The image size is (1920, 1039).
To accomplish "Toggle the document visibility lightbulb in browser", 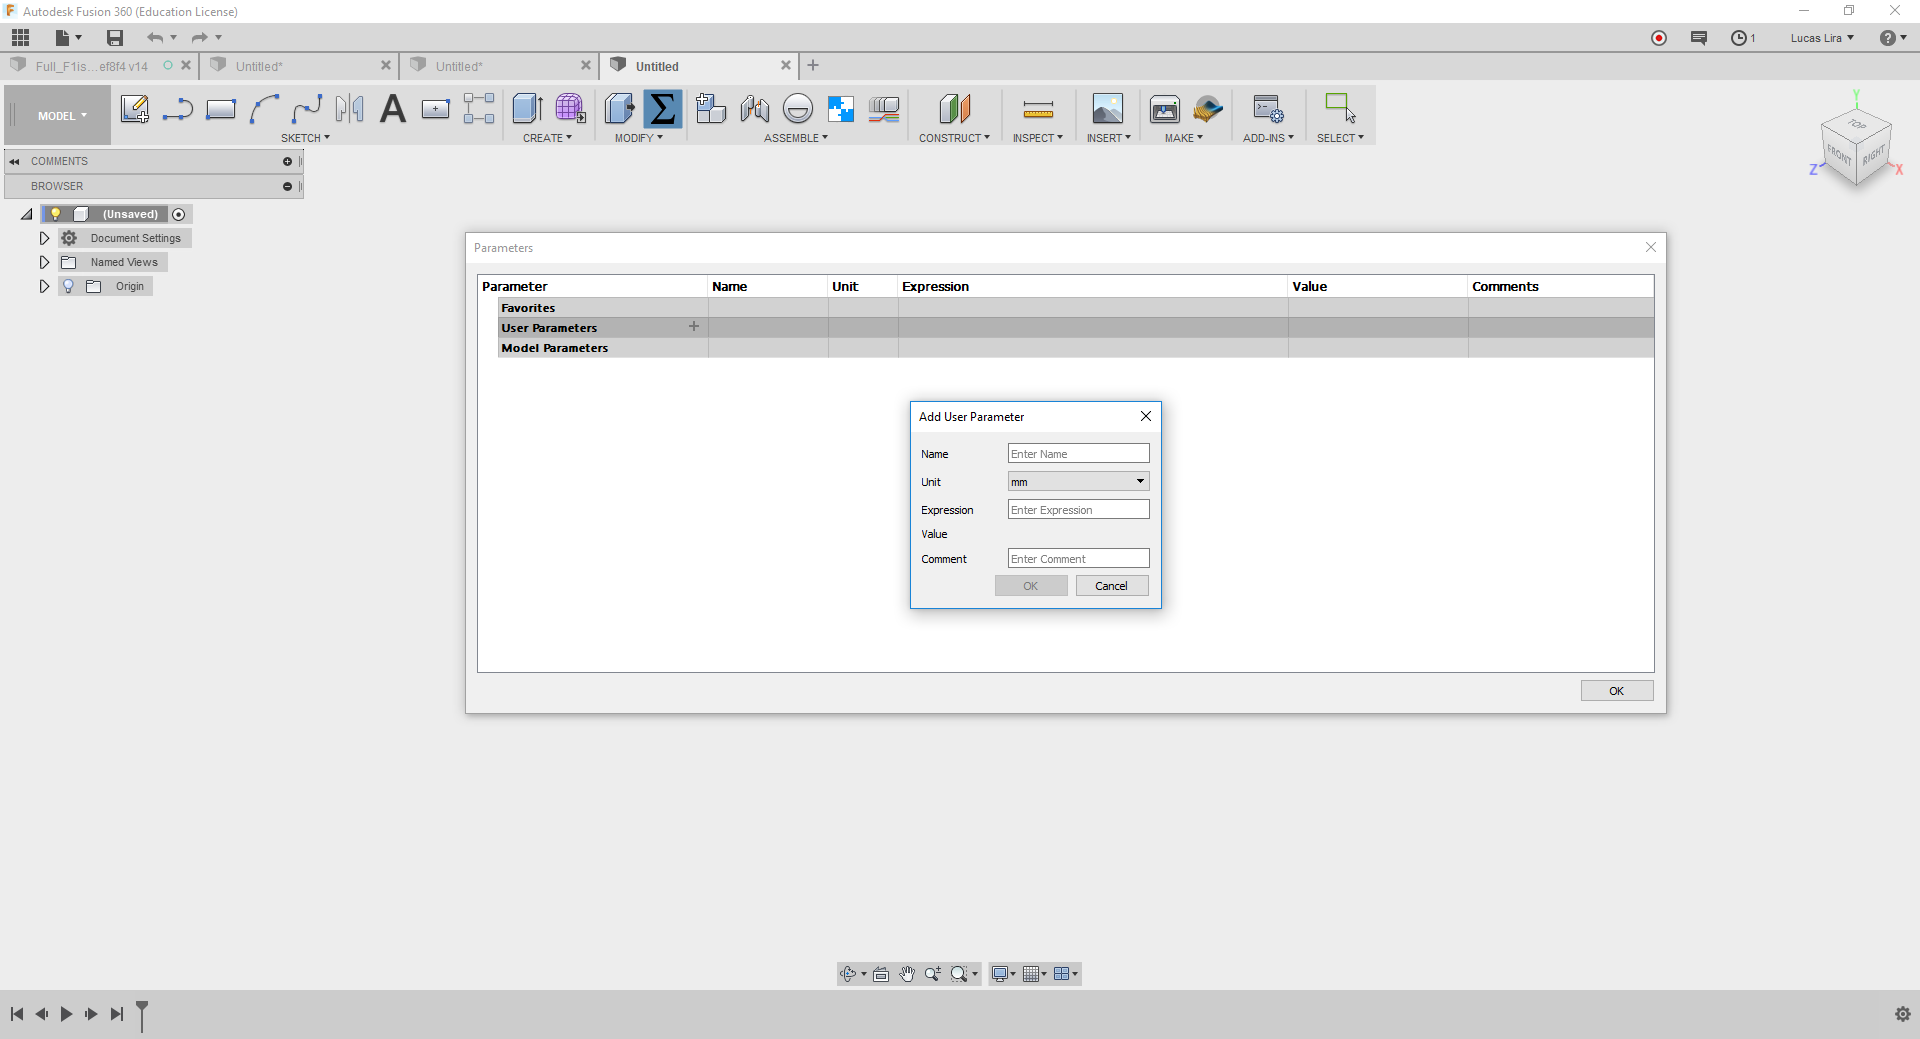I will [56, 214].
